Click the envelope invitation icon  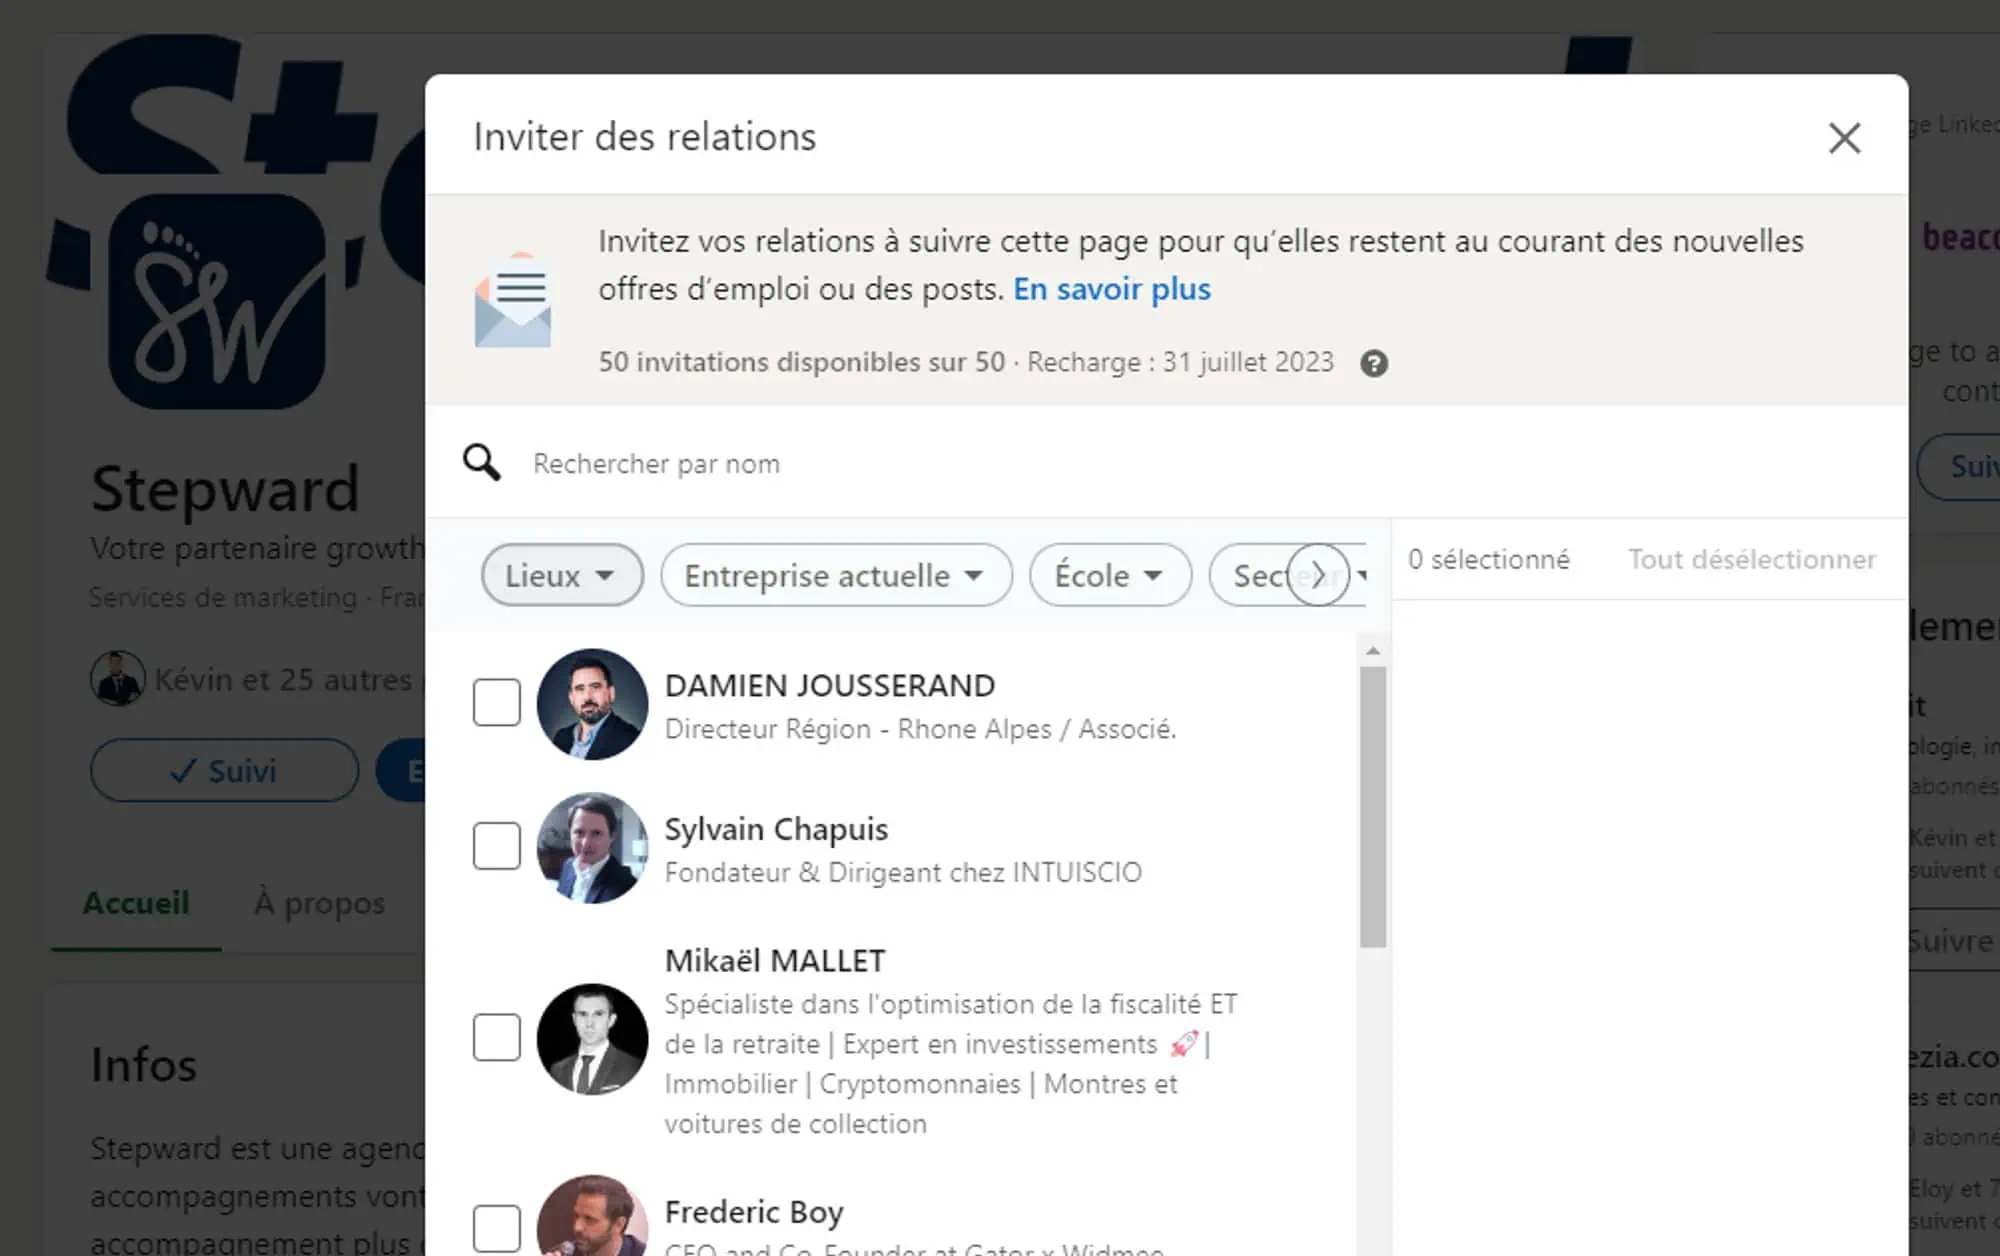click(512, 300)
